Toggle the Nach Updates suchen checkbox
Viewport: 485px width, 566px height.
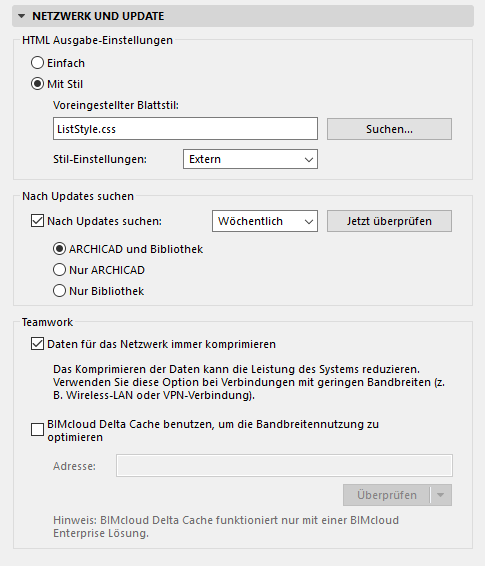pyautogui.click(x=38, y=221)
